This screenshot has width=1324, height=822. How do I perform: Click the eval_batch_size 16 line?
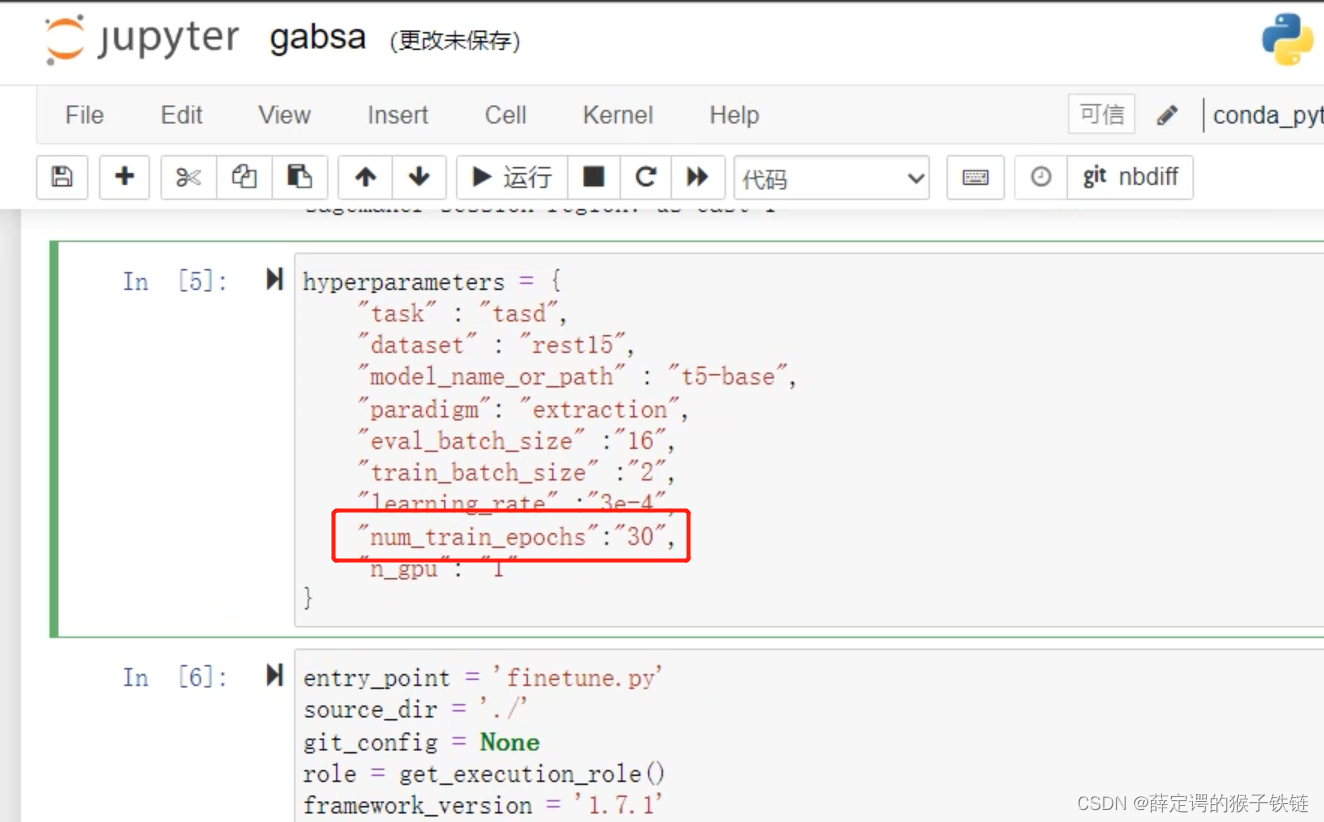517,441
